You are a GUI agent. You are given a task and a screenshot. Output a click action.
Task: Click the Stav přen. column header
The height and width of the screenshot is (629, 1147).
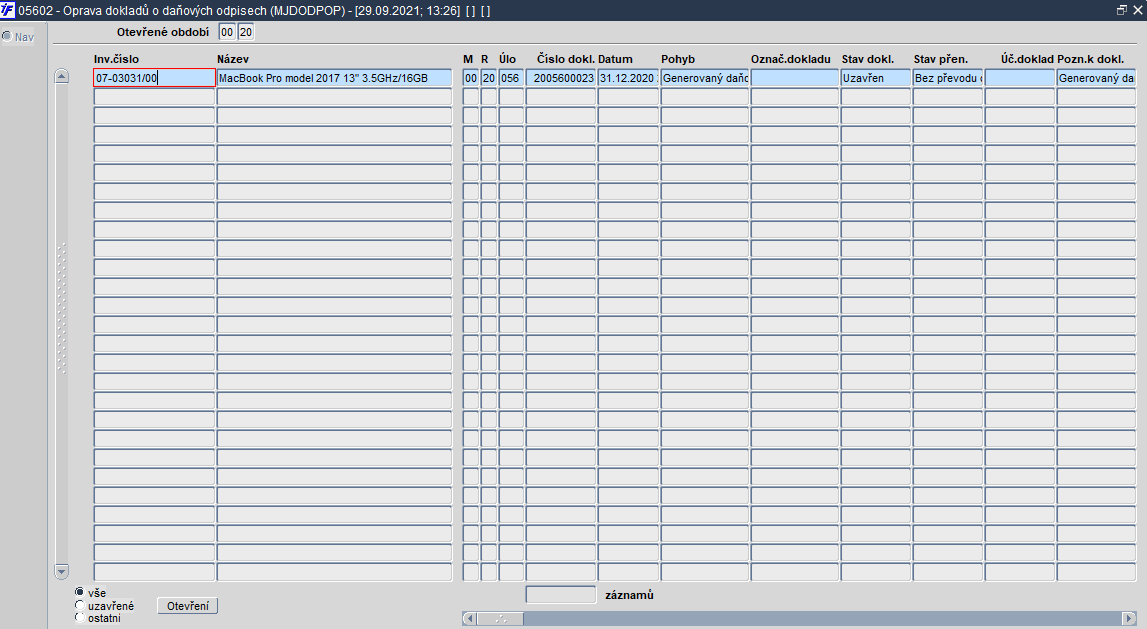pos(941,59)
